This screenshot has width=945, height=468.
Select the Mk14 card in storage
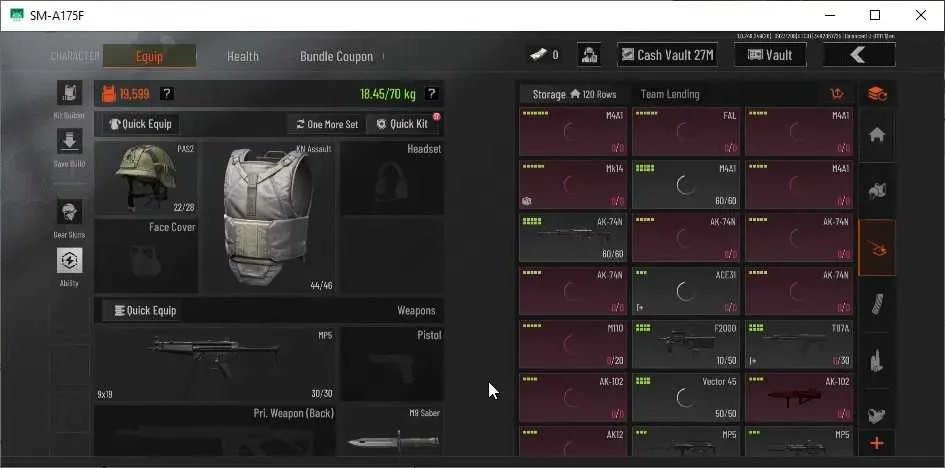tap(573, 184)
